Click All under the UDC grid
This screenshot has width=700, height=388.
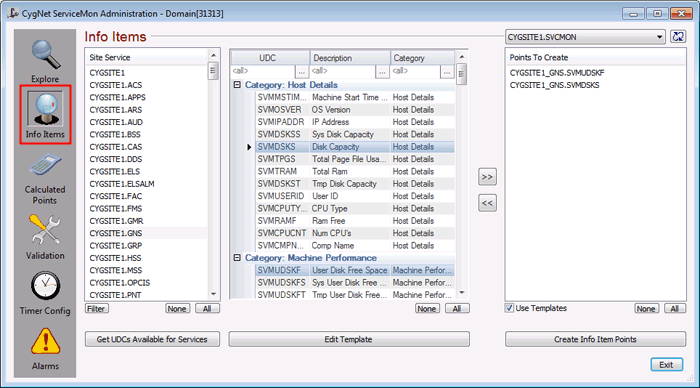click(457, 309)
